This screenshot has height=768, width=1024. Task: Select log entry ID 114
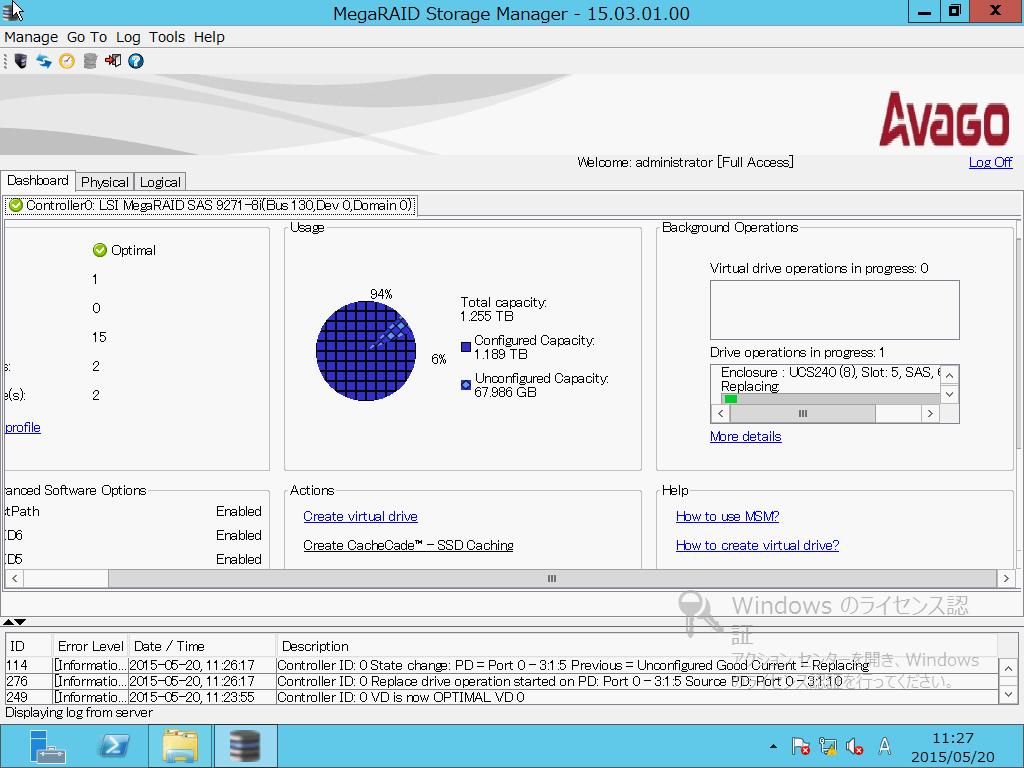tap(502, 665)
